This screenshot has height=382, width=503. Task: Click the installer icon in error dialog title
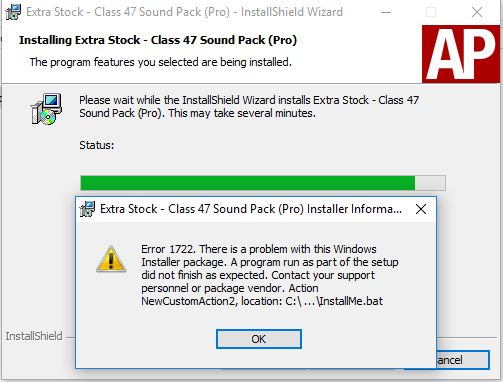87,209
